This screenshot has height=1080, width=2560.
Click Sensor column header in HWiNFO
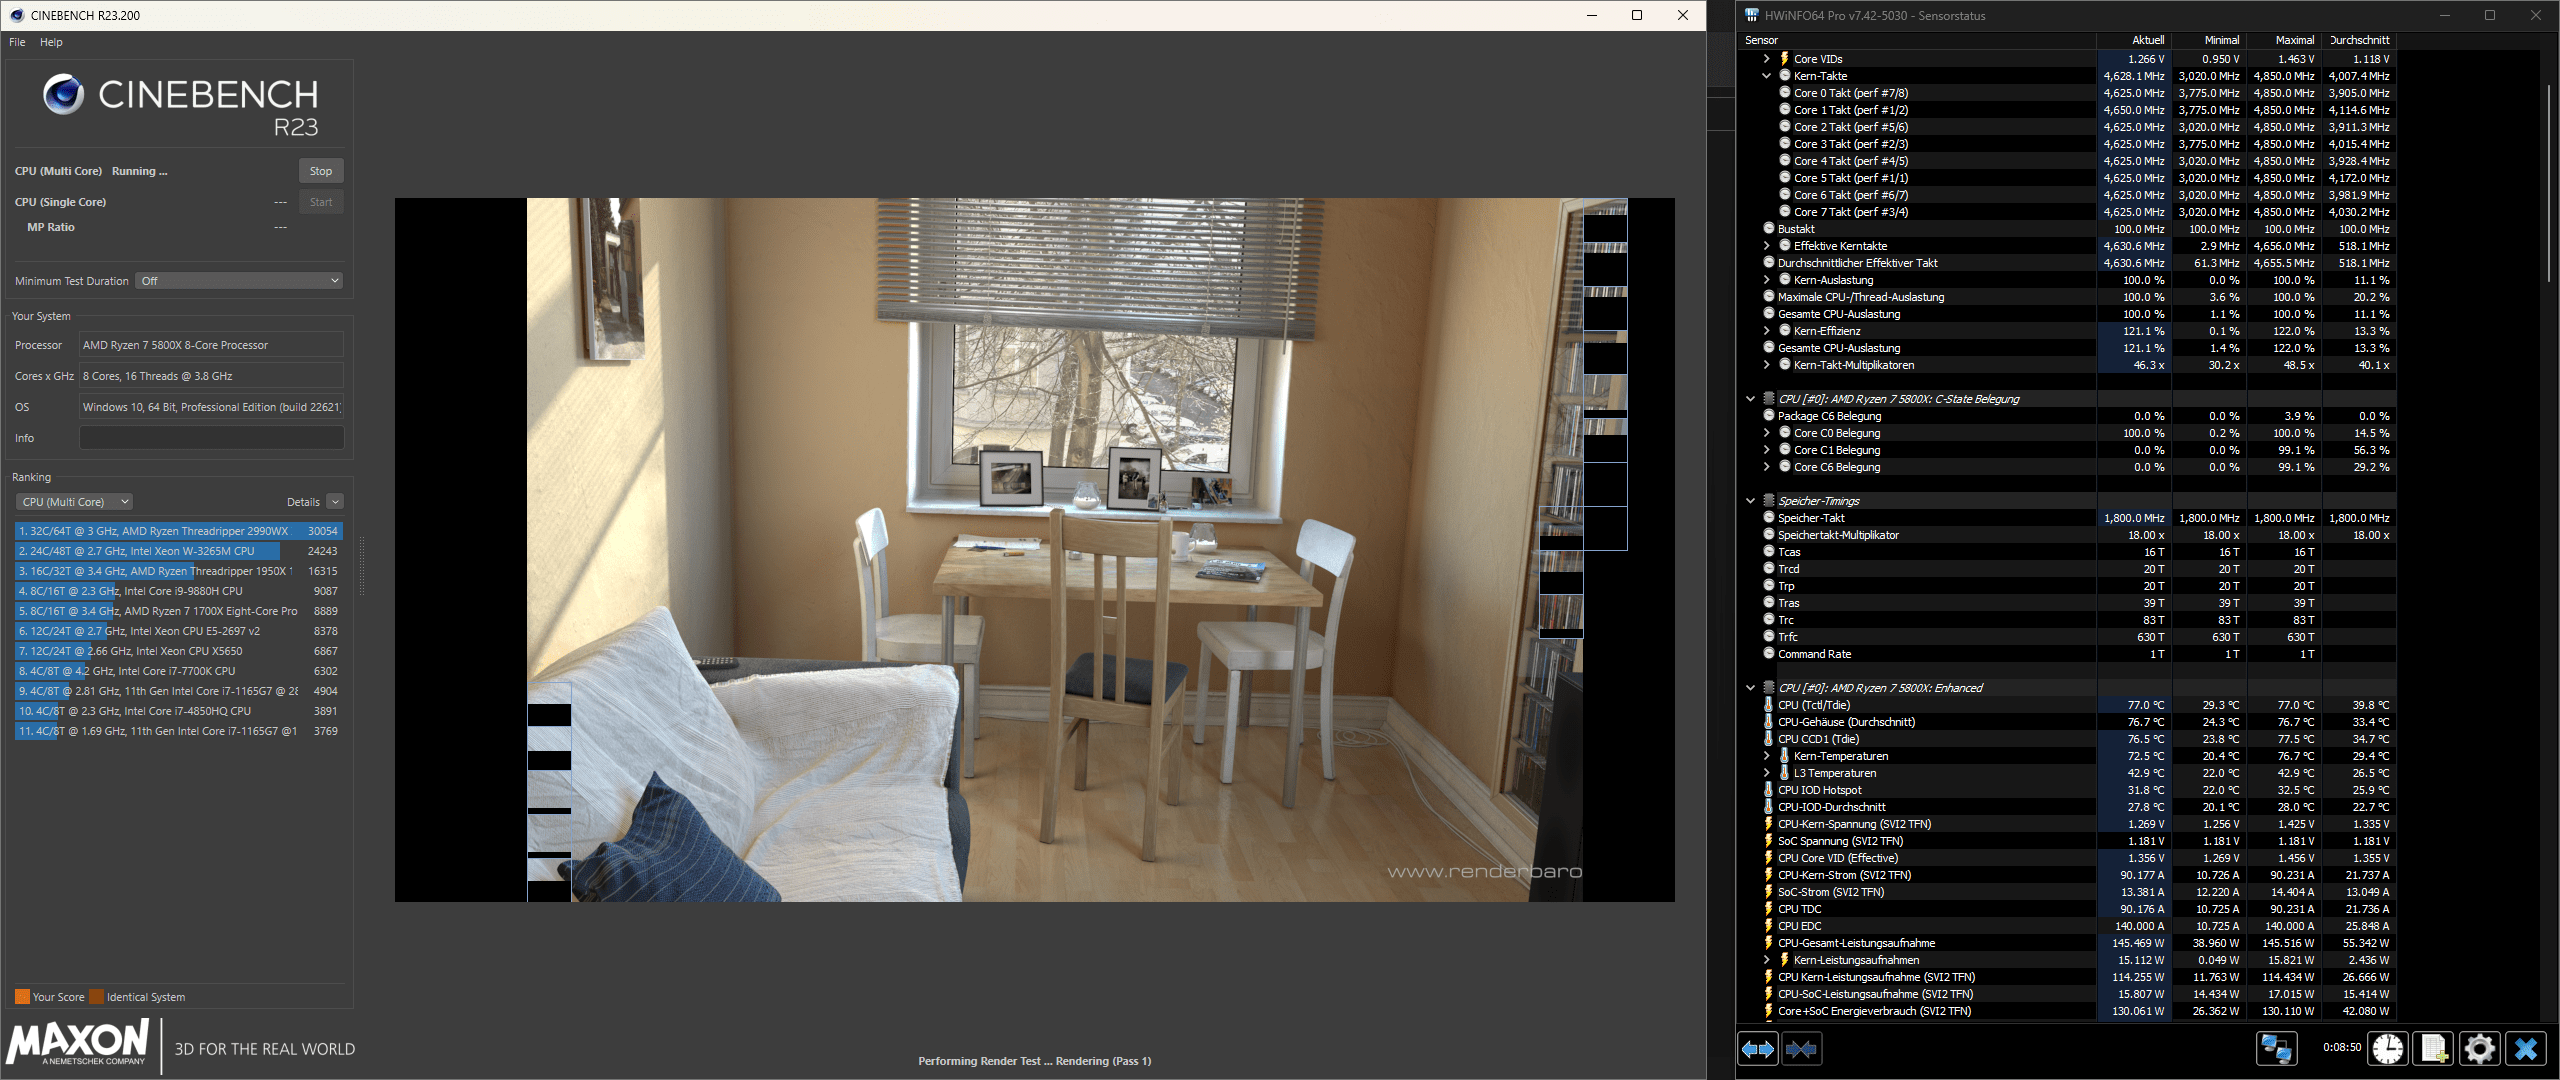coord(1918,40)
